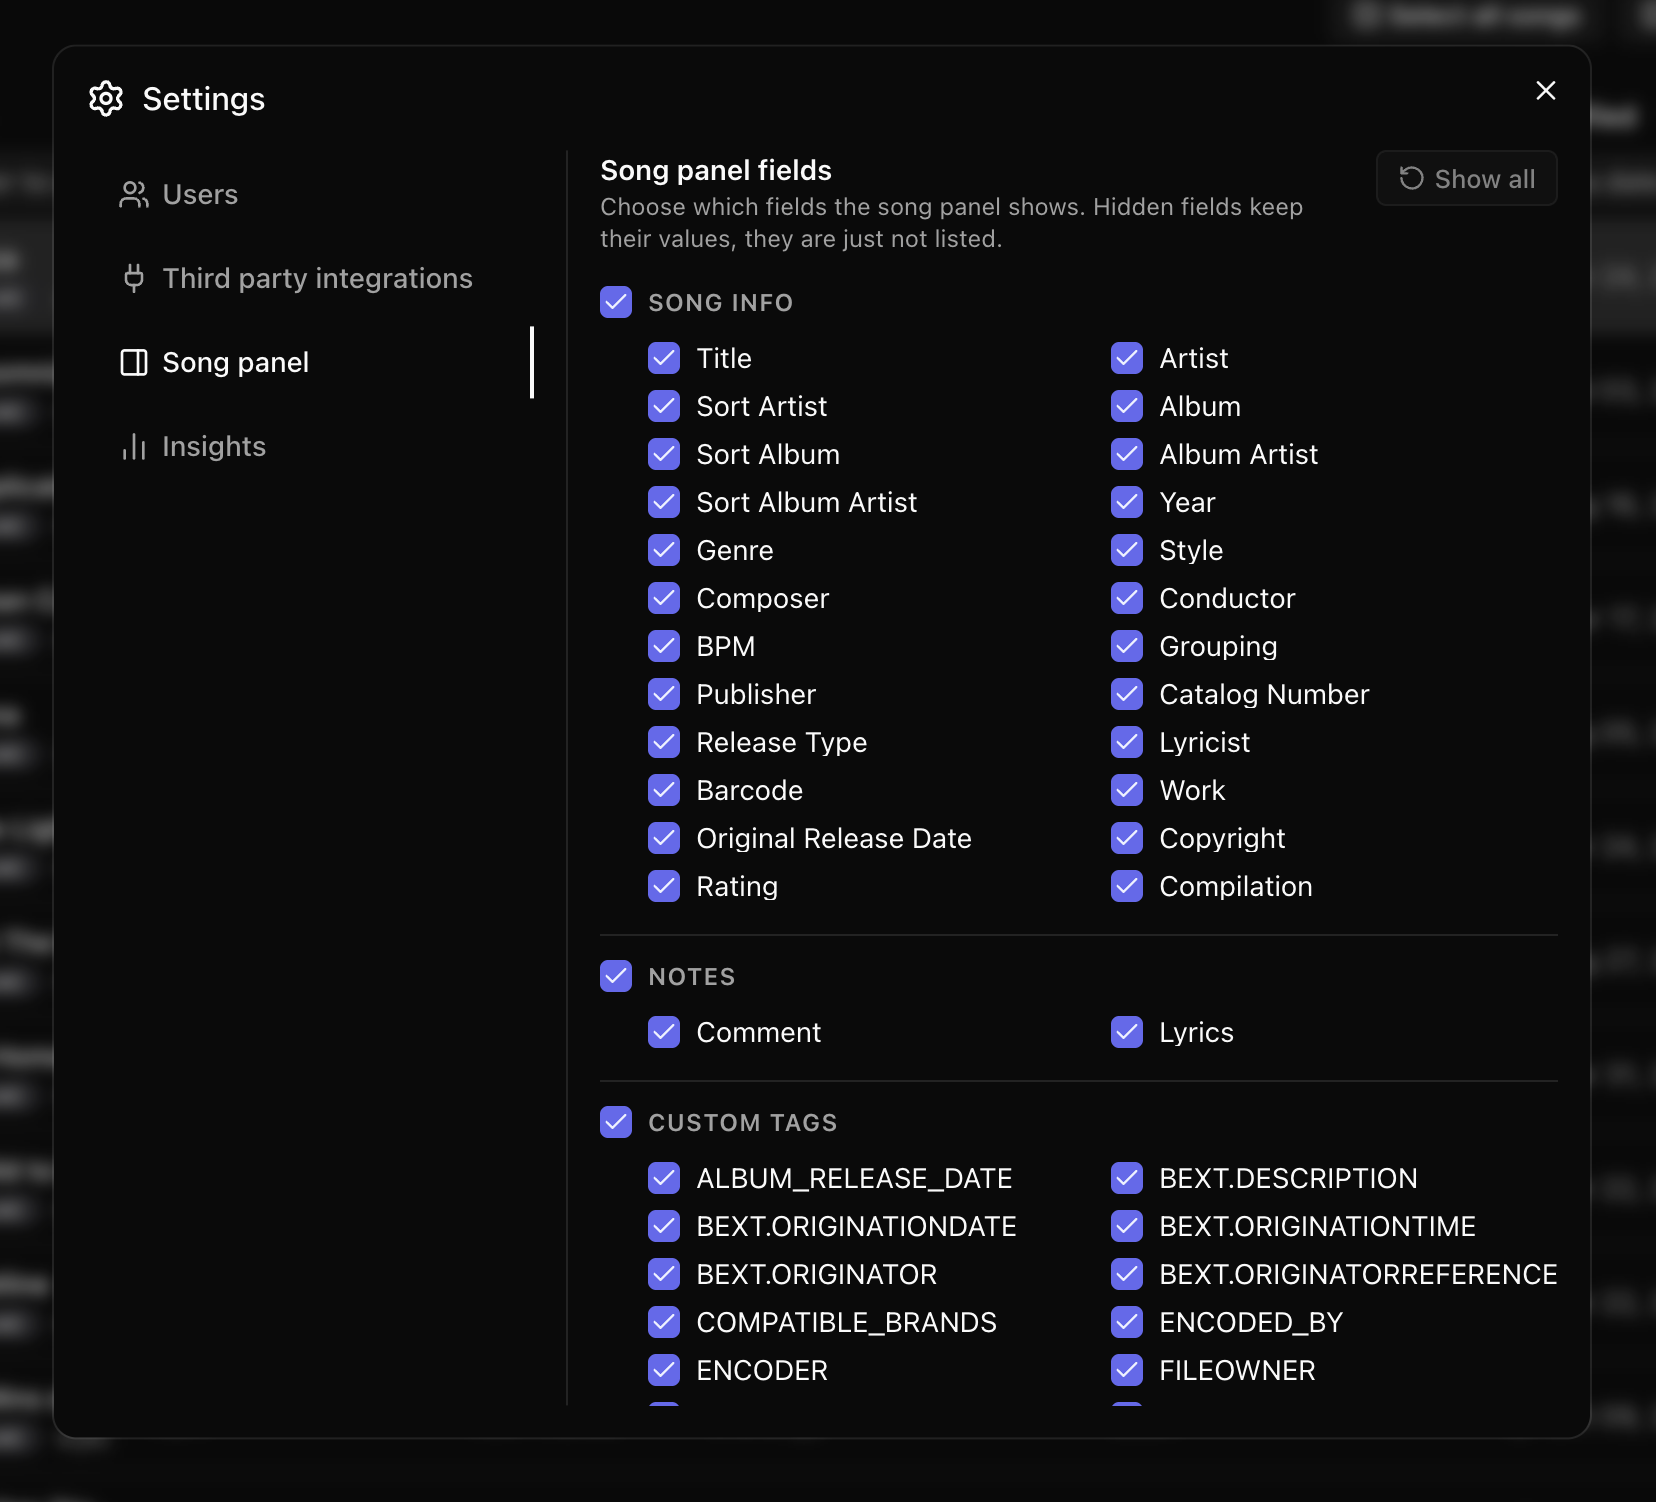
Task: Uncheck the Year field
Action: click(x=1127, y=502)
